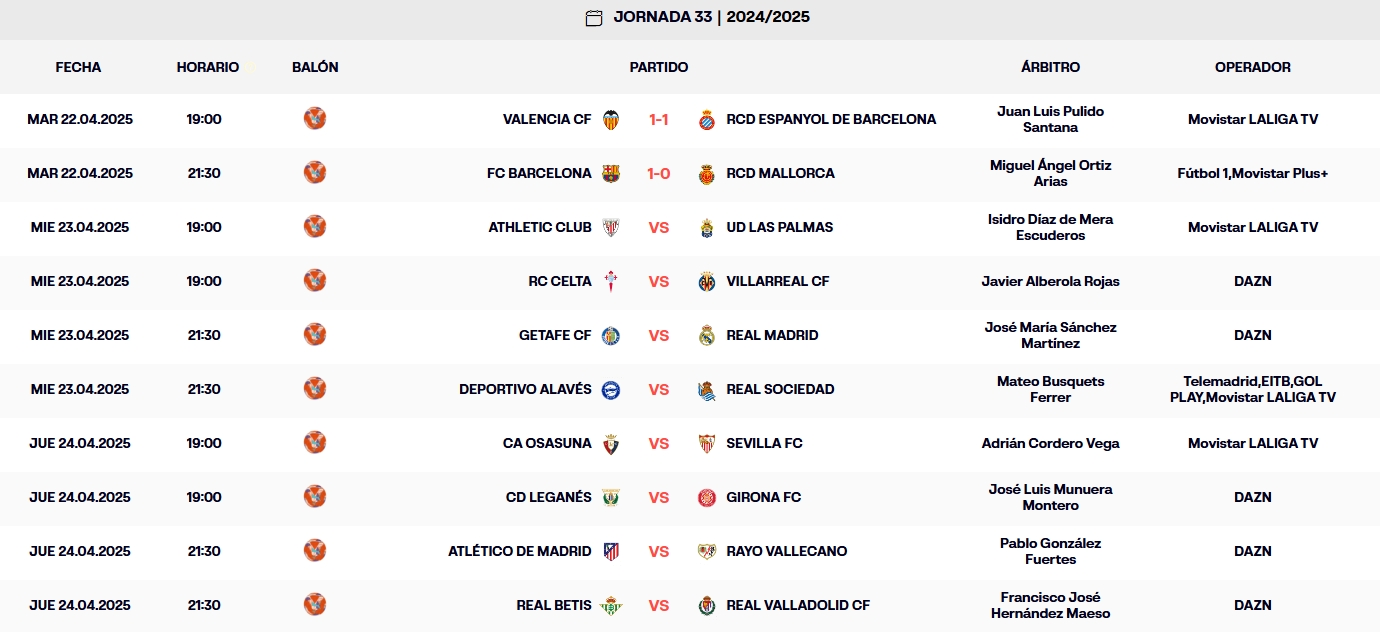1380x632 pixels.
Task: Click the FC Barcelona crest
Action: (x=611, y=174)
